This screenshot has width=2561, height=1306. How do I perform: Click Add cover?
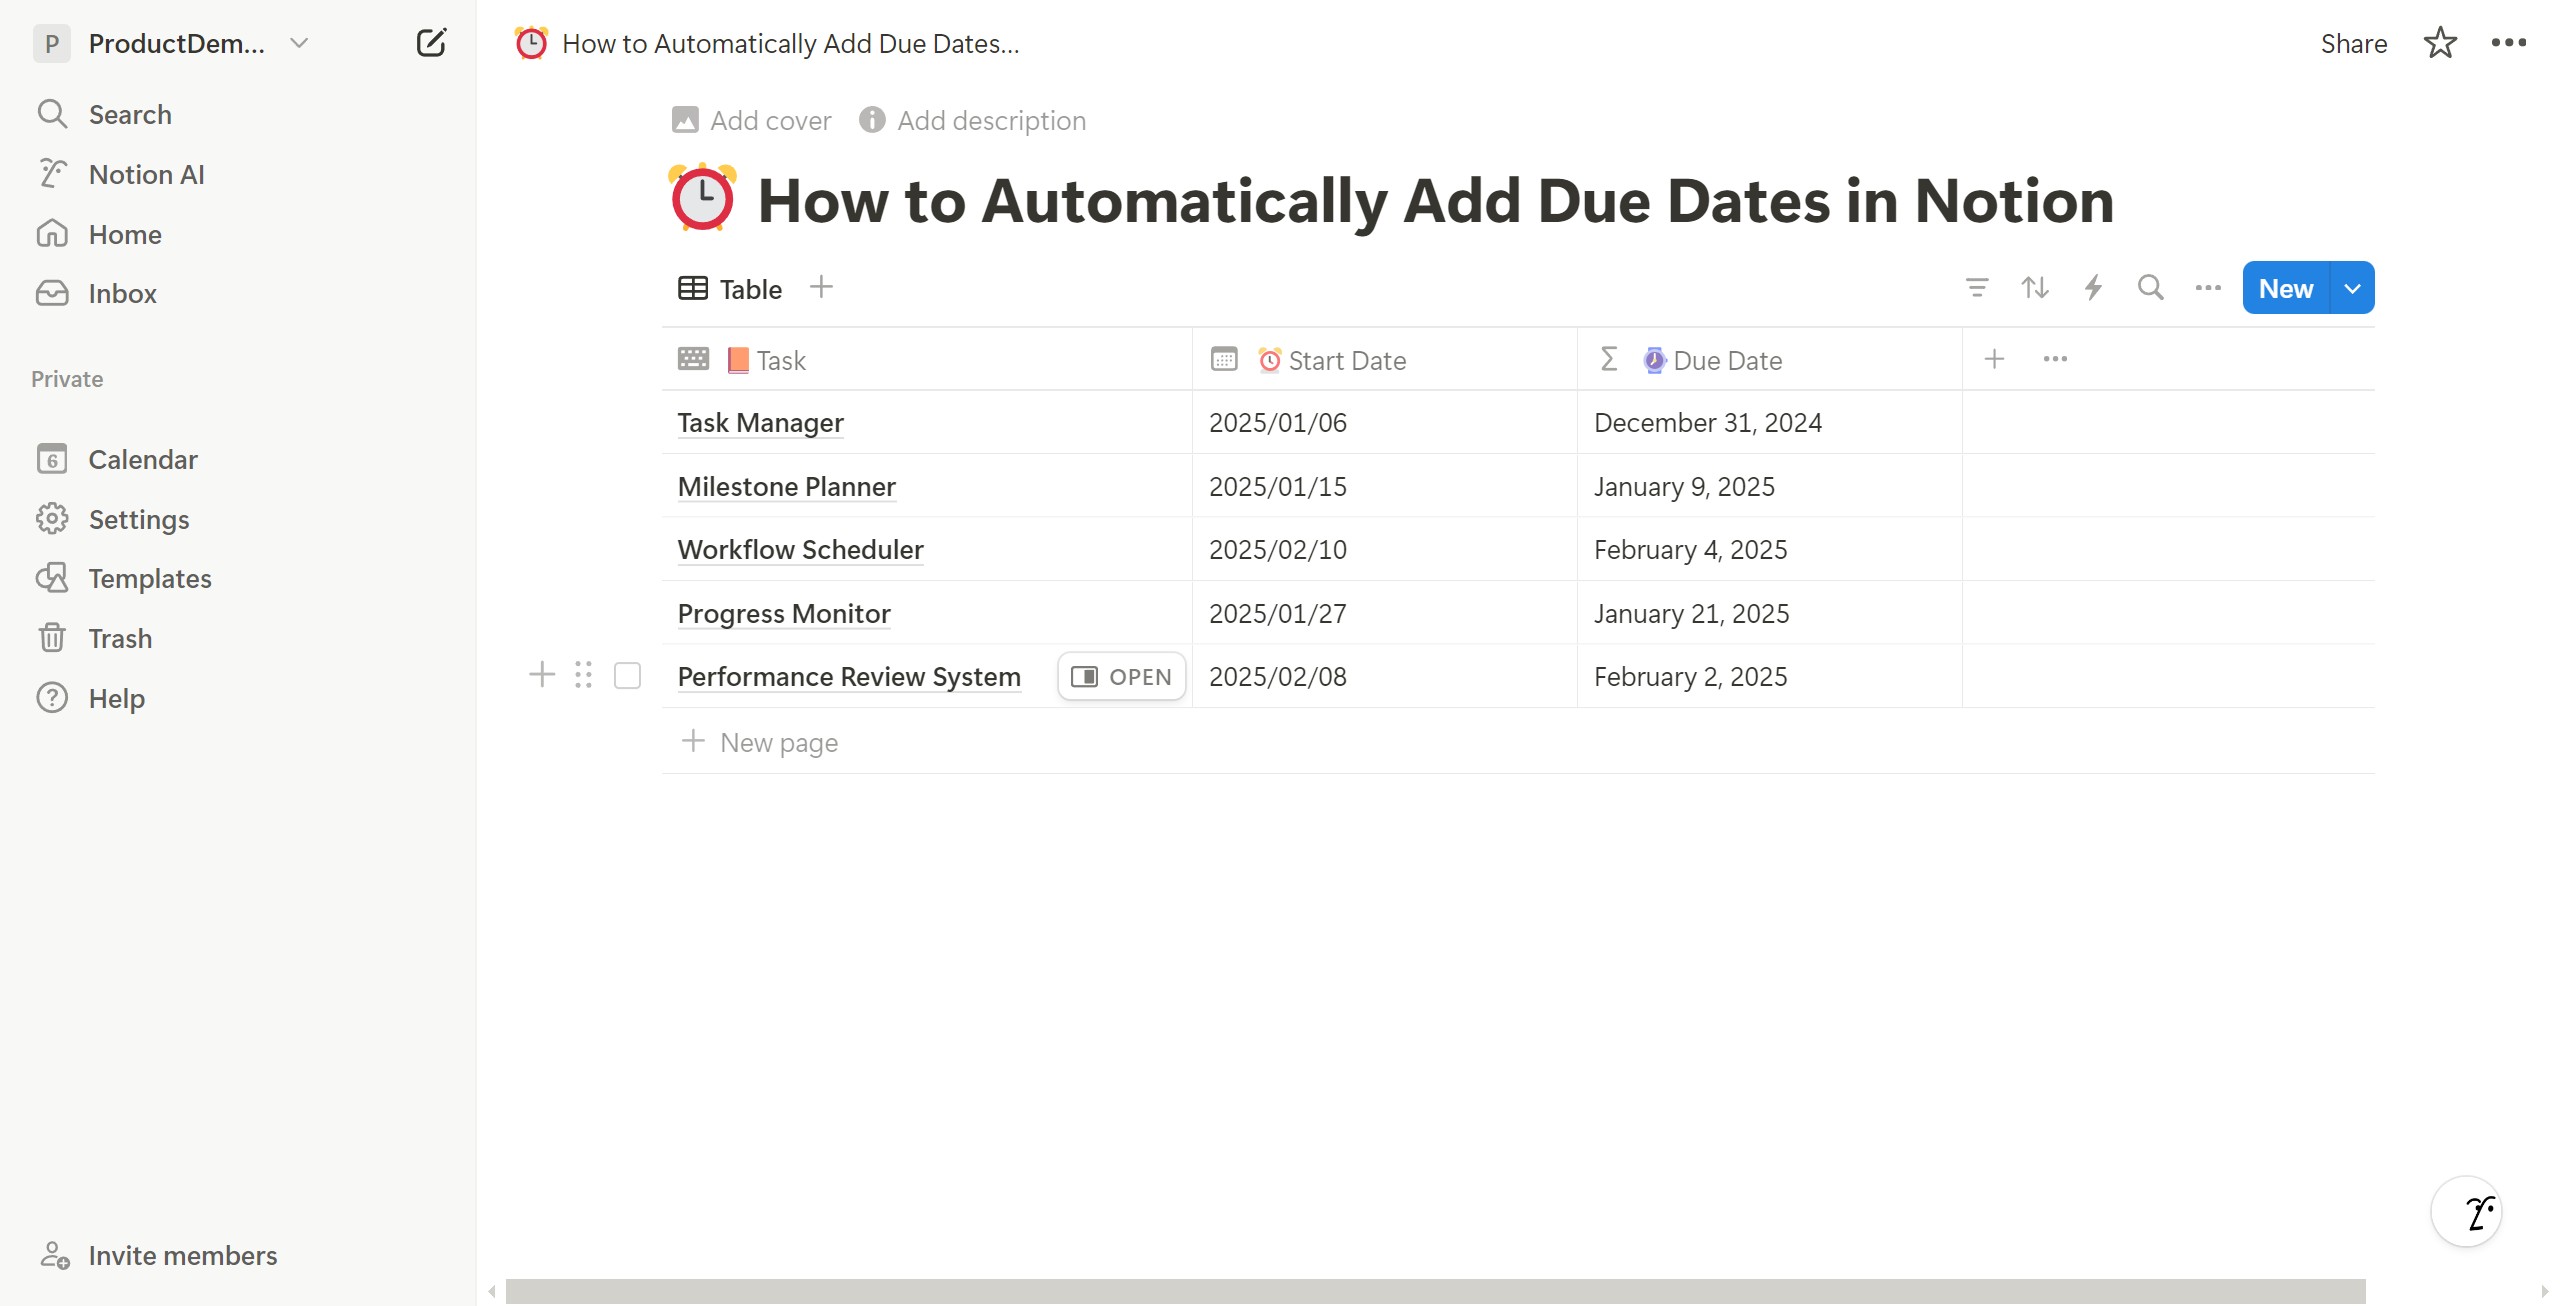tap(752, 120)
